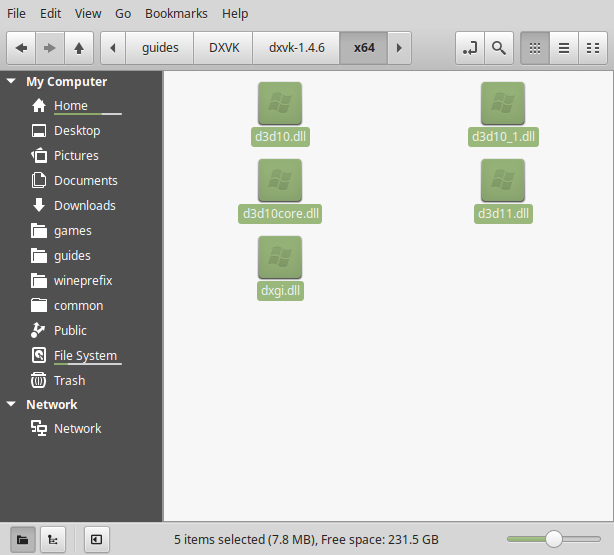Open the guides path segment
Viewport: 614px width, 555px height.
pyautogui.click(x=160, y=48)
